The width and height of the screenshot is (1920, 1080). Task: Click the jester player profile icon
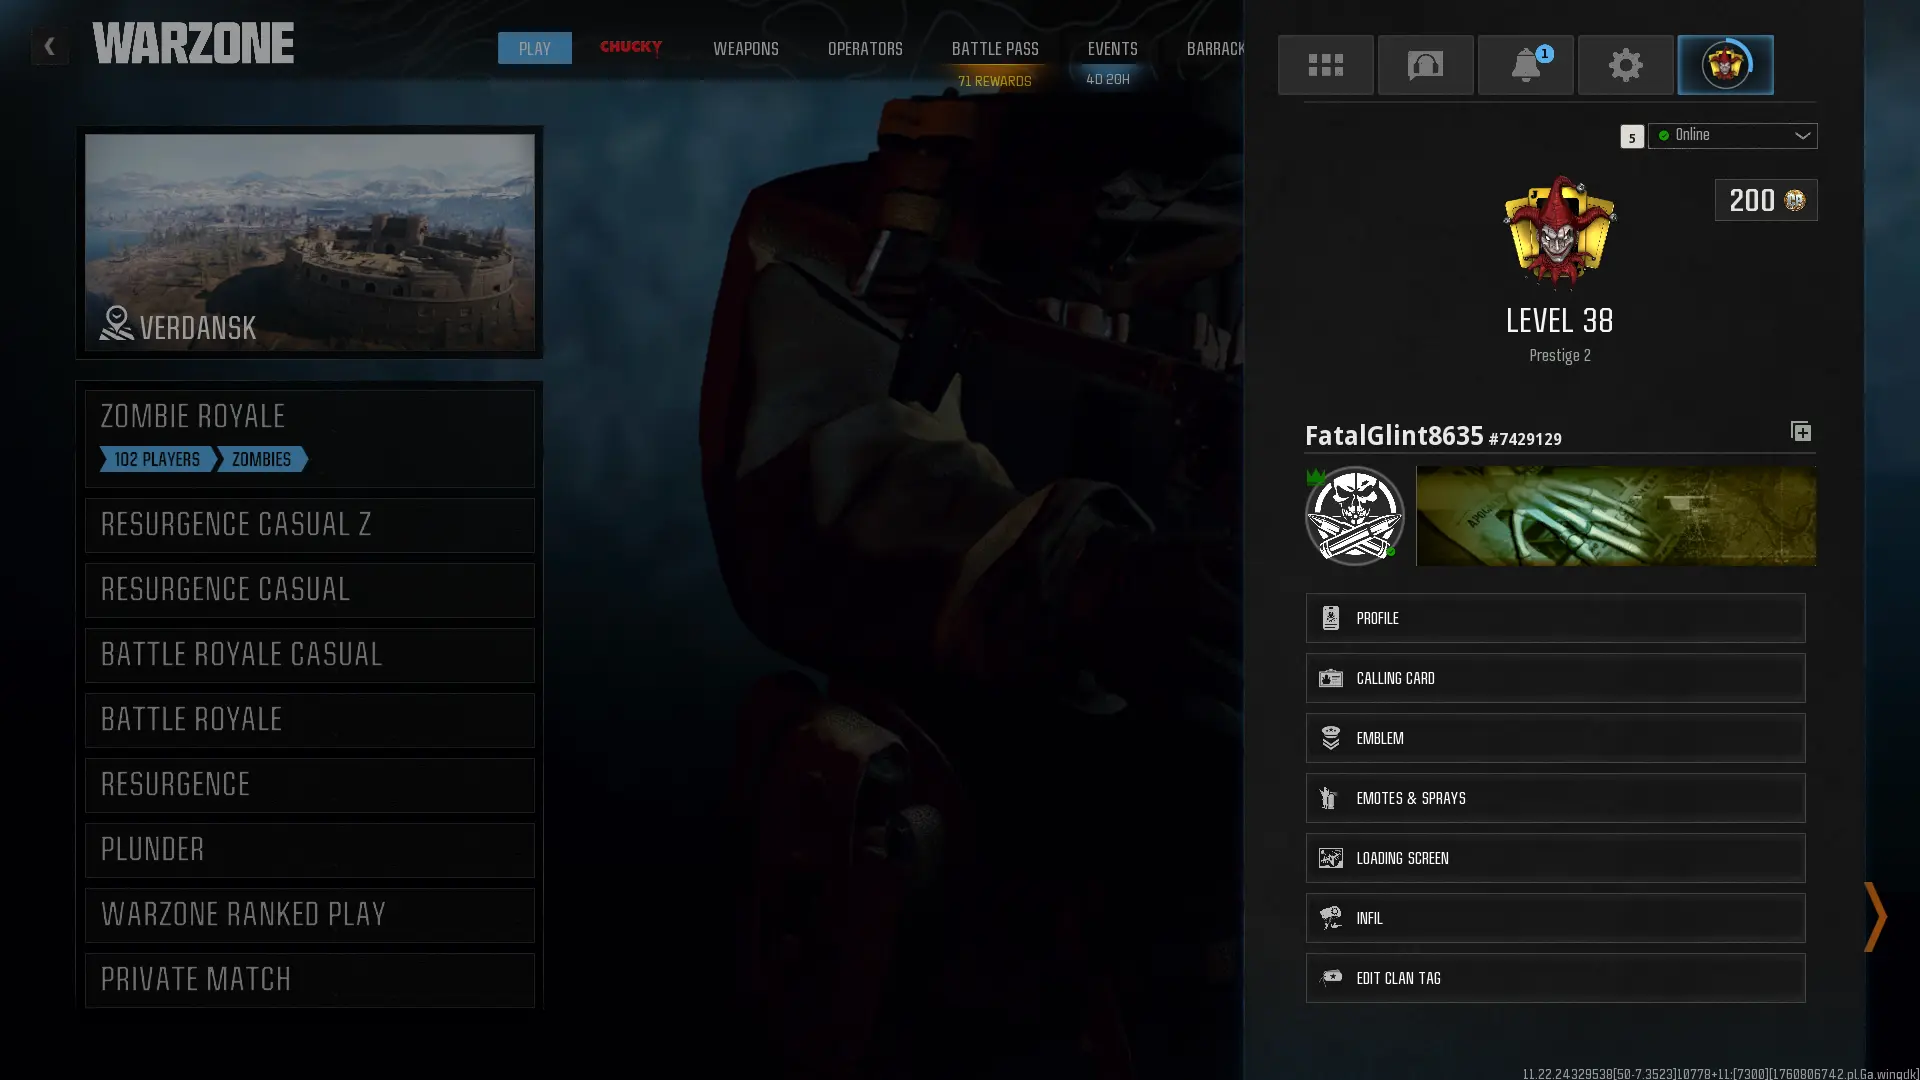pyautogui.click(x=1725, y=65)
